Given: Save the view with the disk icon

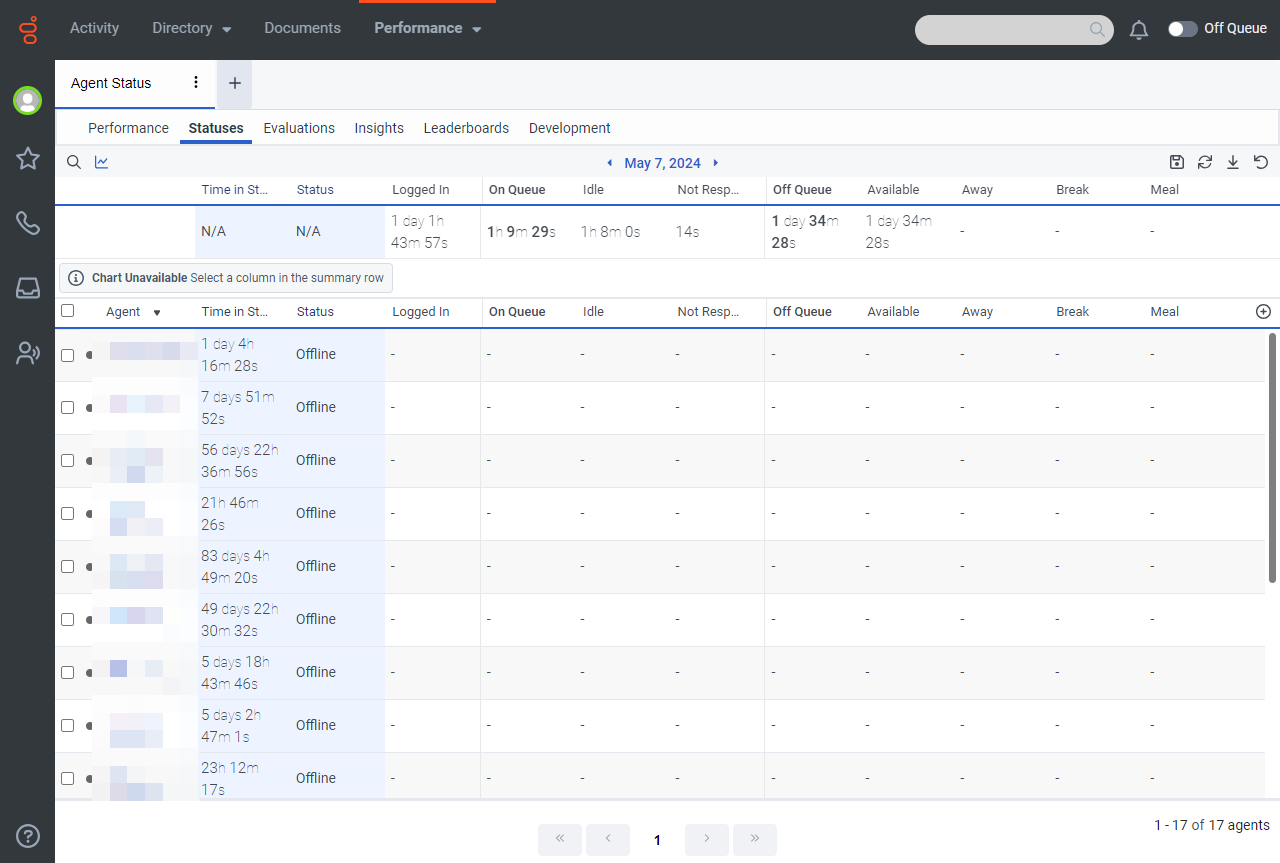Looking at the screenshot, I should pos(1177,162).
